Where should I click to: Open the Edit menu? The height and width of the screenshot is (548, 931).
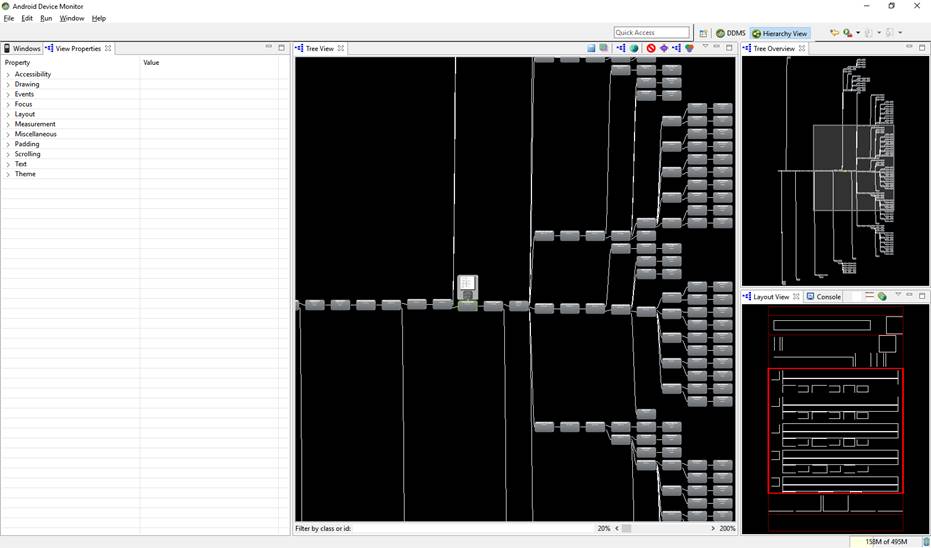pyautogui.click(x=27, y=18)
